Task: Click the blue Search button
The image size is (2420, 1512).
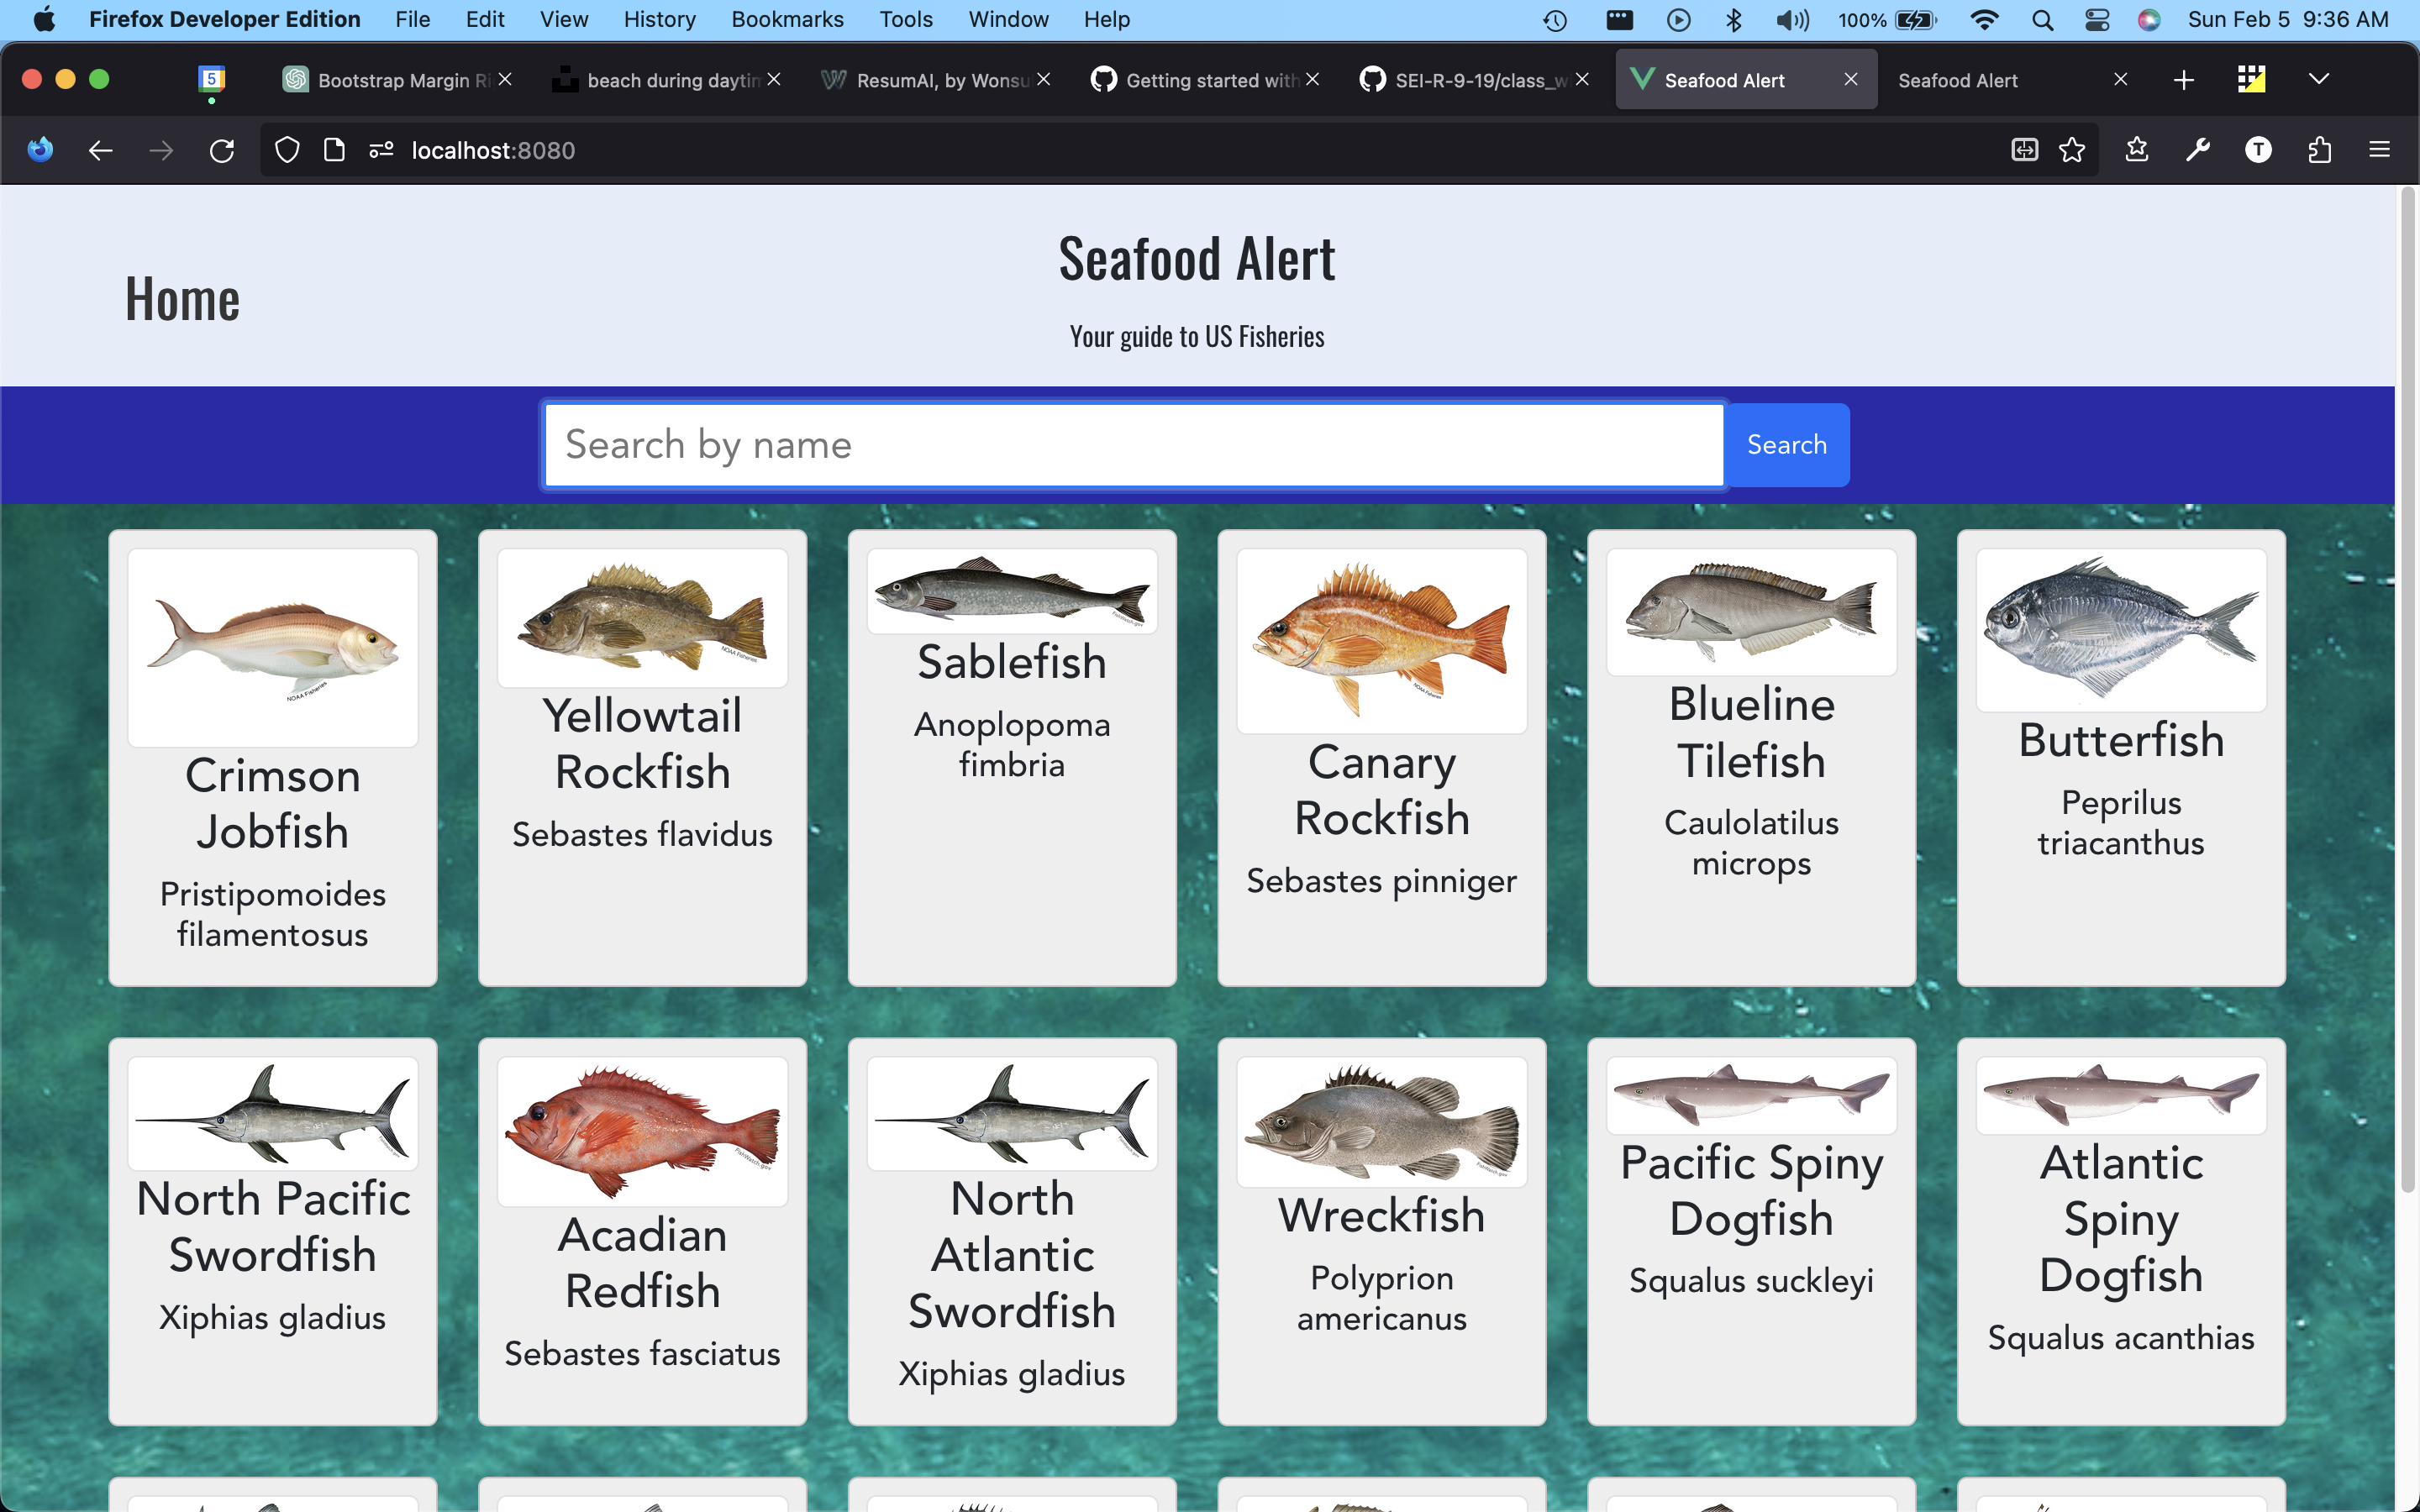Action: coord(1786,445)
